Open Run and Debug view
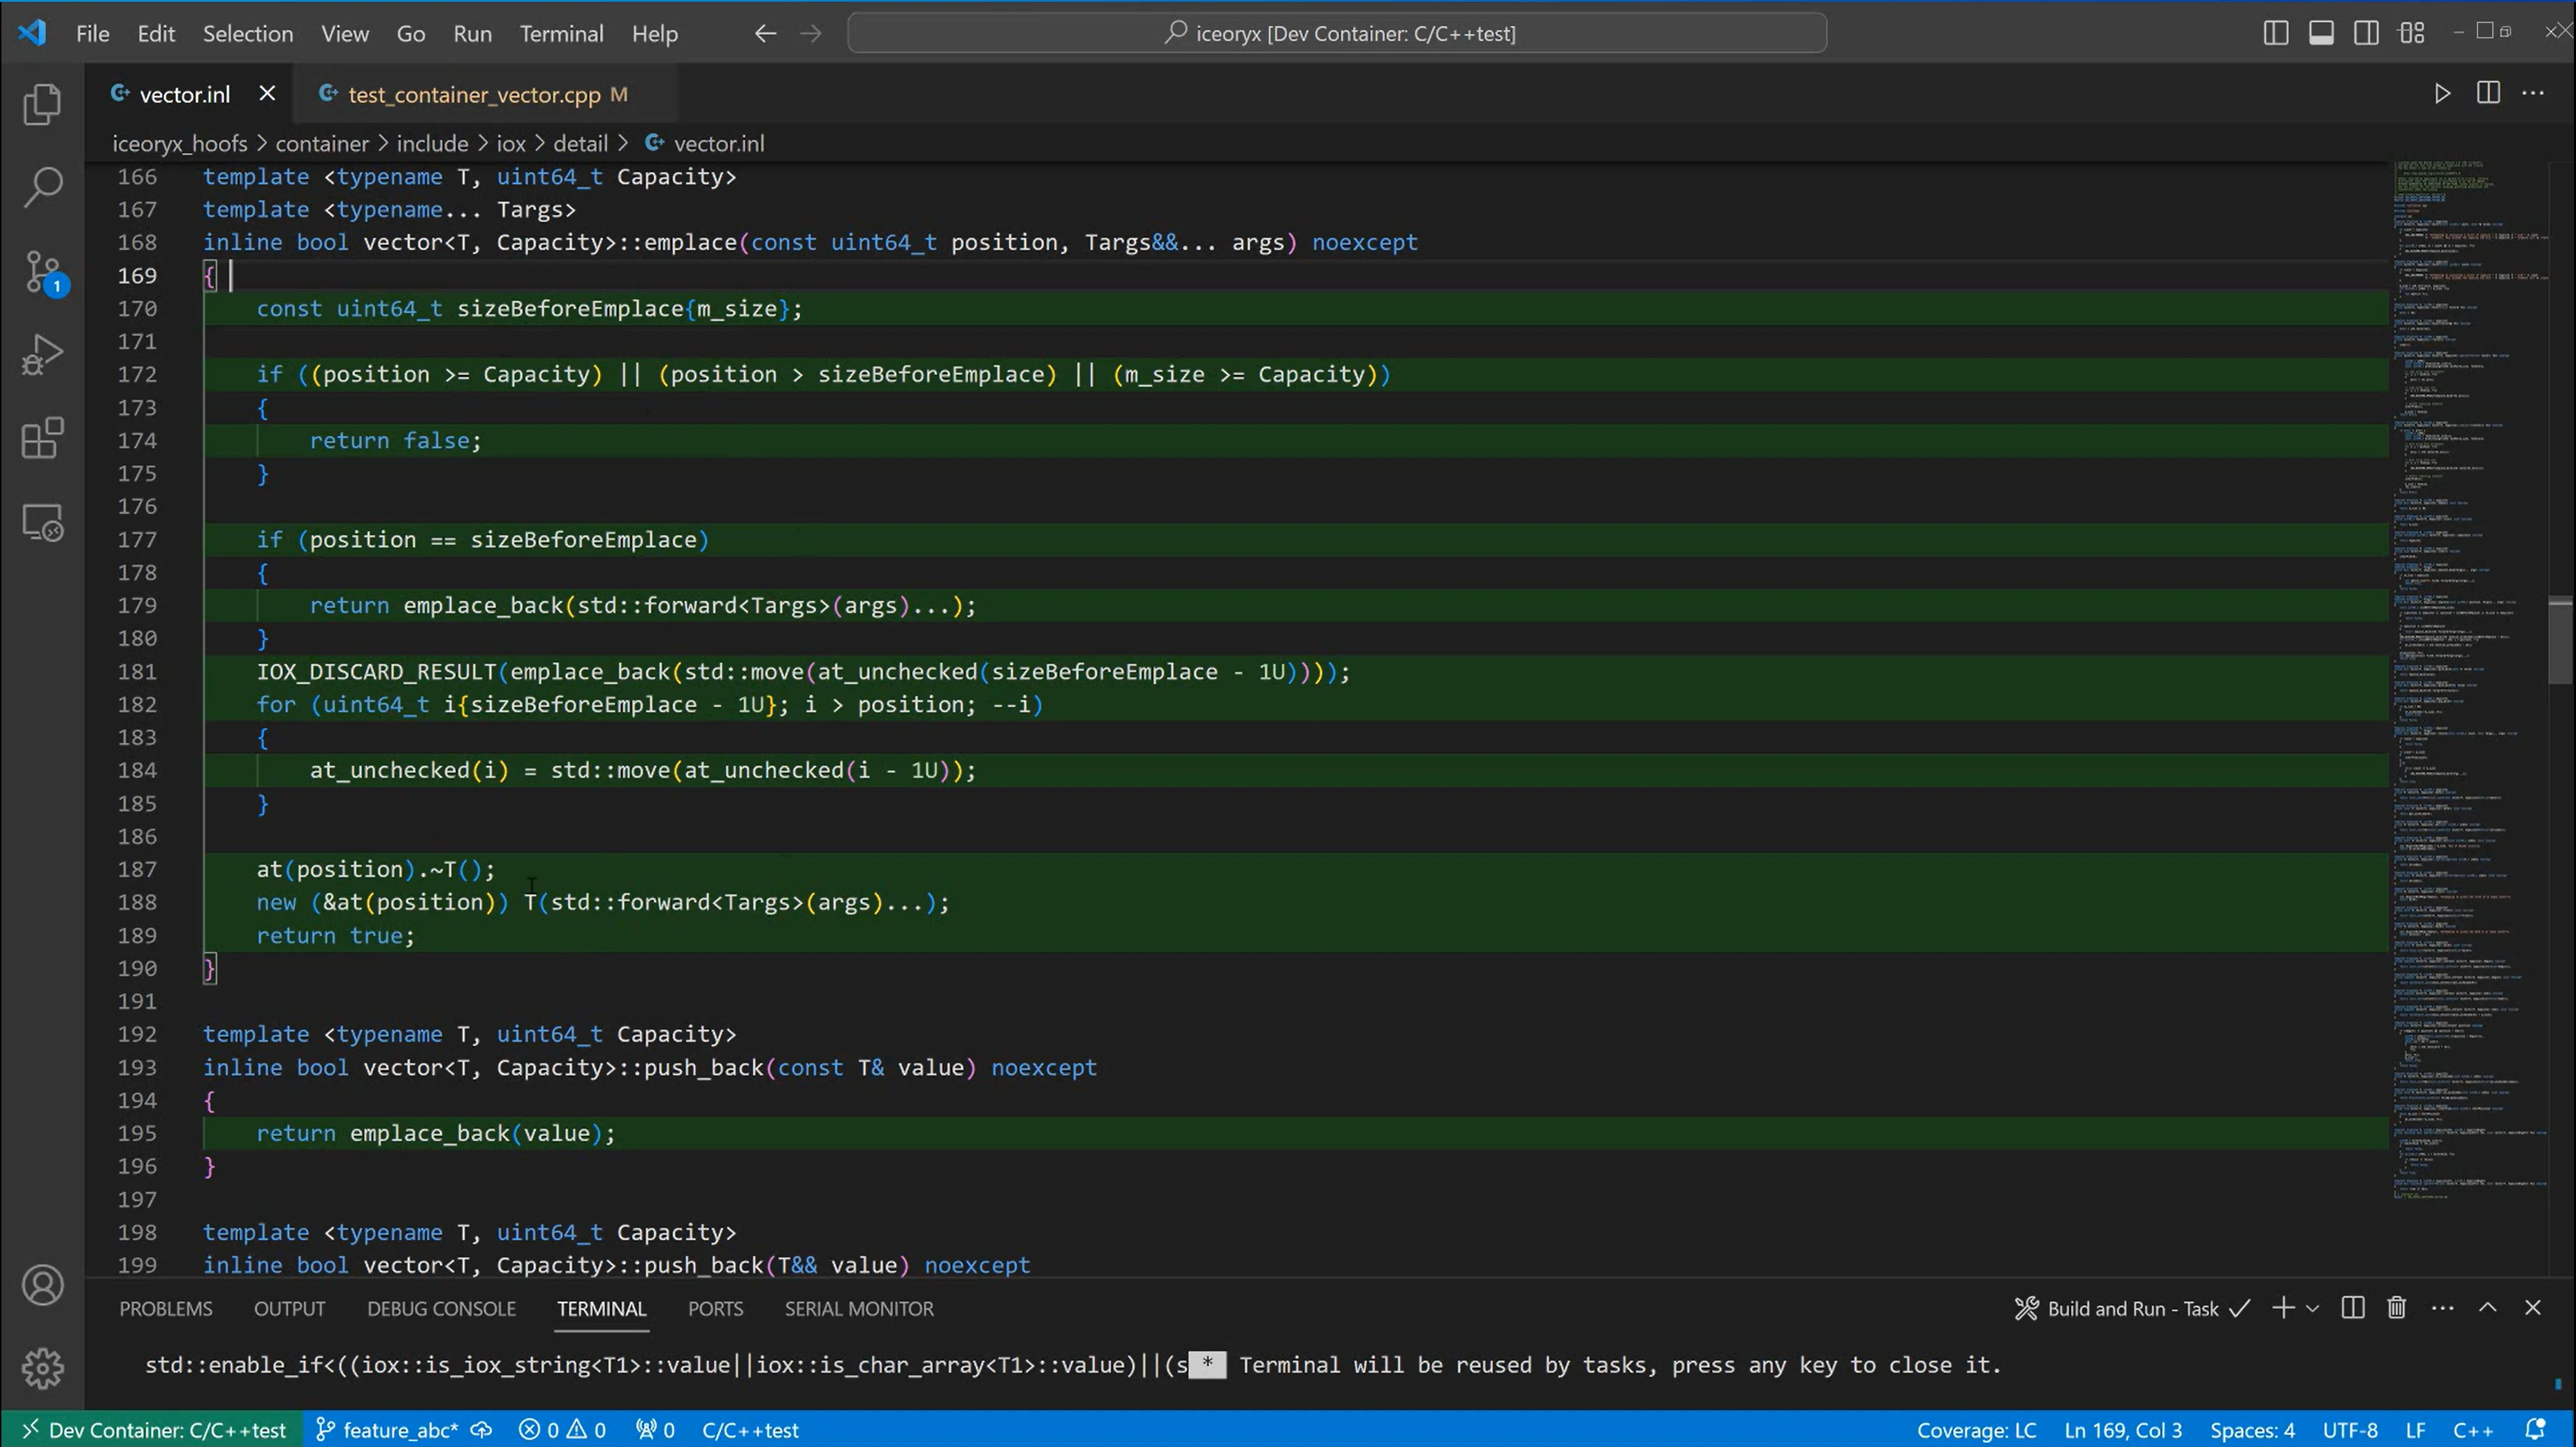Viewport: 2576px width, 1447px height. click(x=42, y=354)
